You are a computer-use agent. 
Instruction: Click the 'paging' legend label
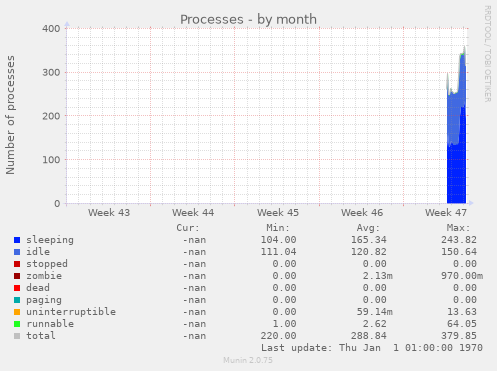(x=44, y=300)
